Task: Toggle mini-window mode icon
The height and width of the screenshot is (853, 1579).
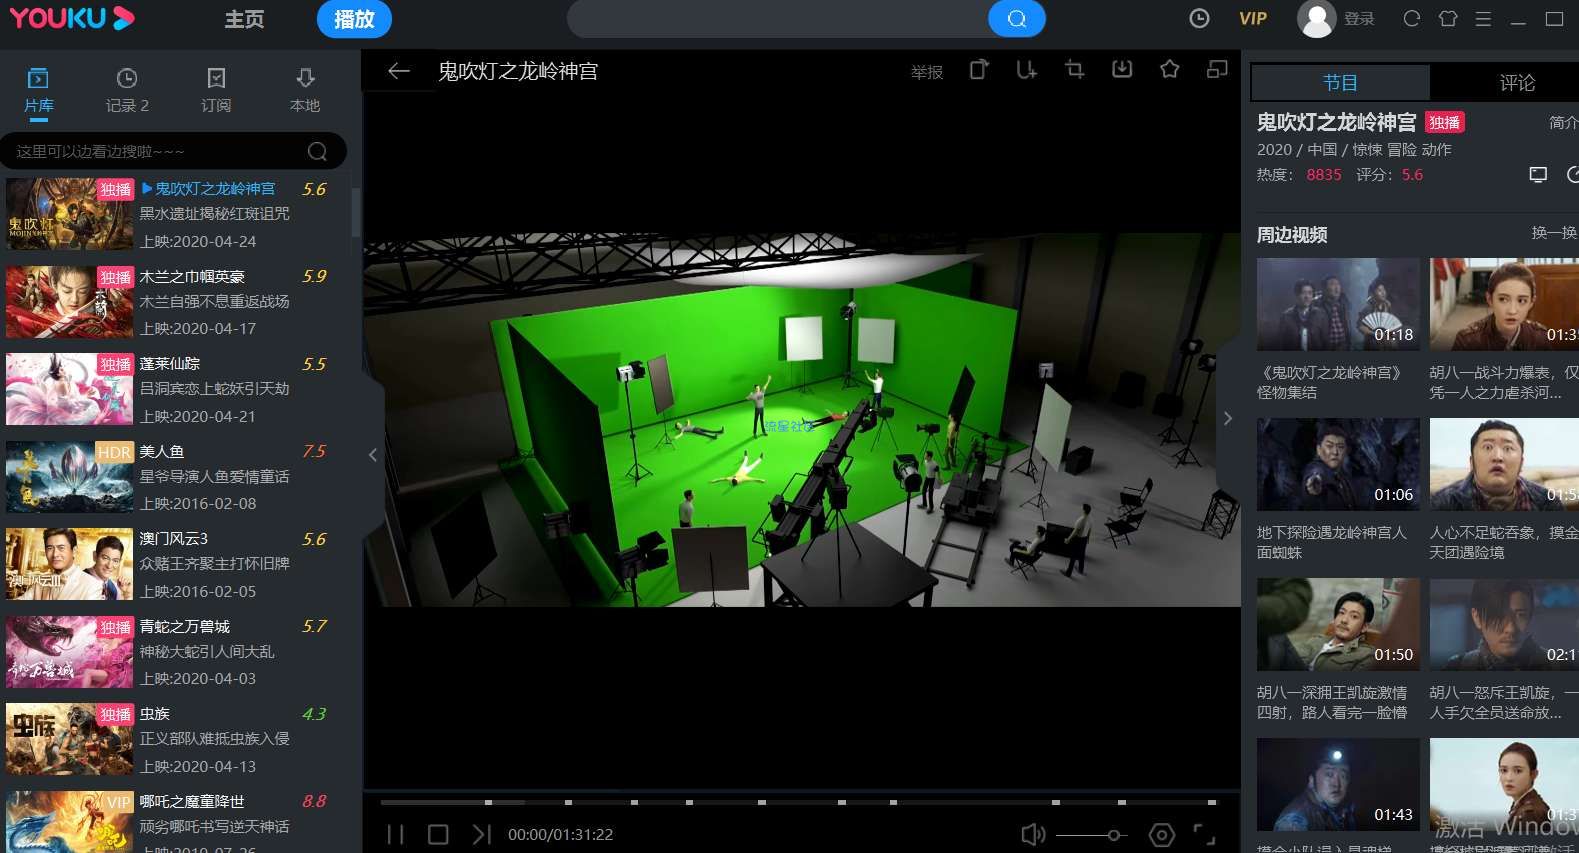Action: [x=1217, y=69]
